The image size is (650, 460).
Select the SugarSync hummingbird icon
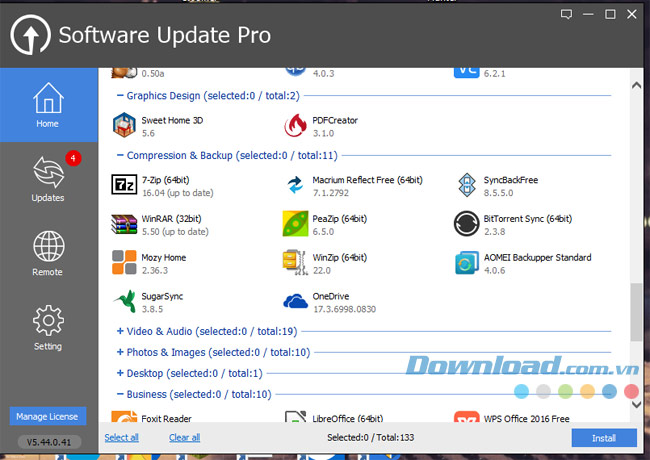[125, 301]
